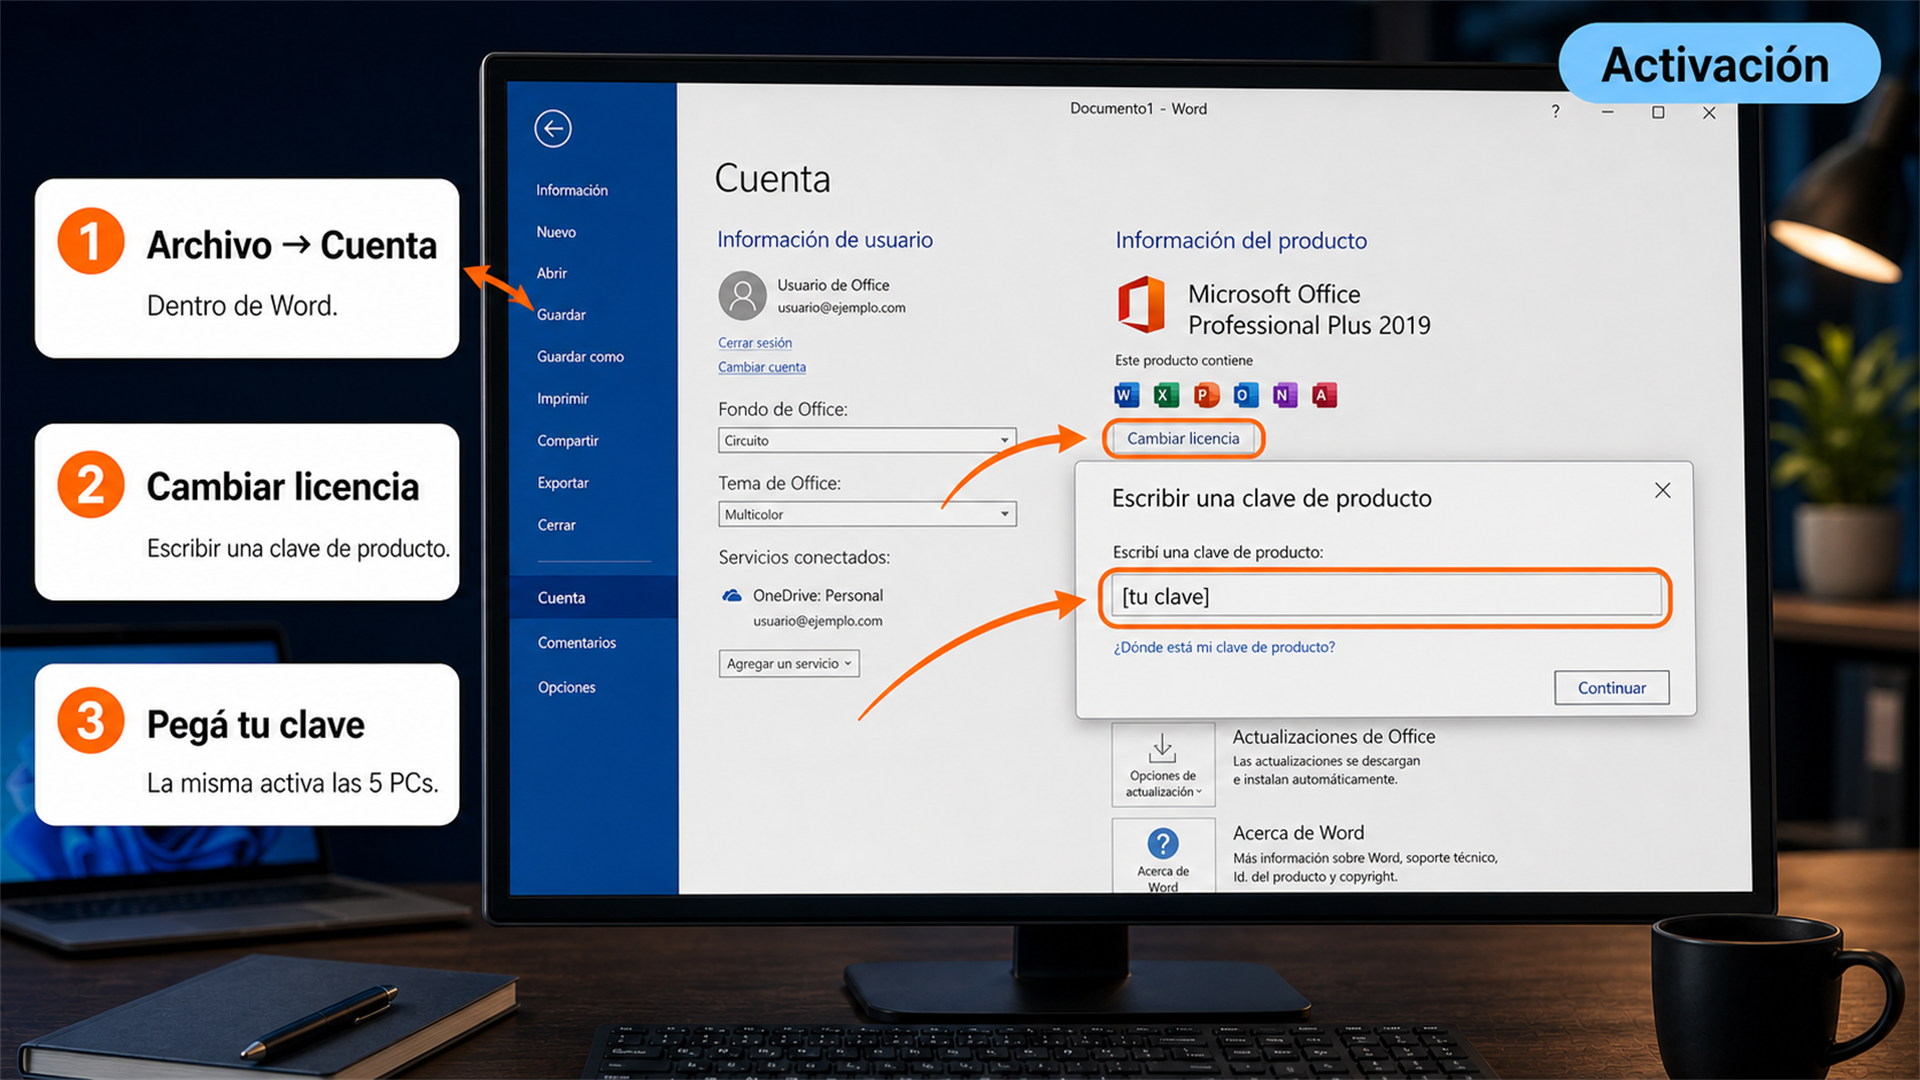
Task: Select Guardar como in the backstage menu
Action: click(580, 357)
